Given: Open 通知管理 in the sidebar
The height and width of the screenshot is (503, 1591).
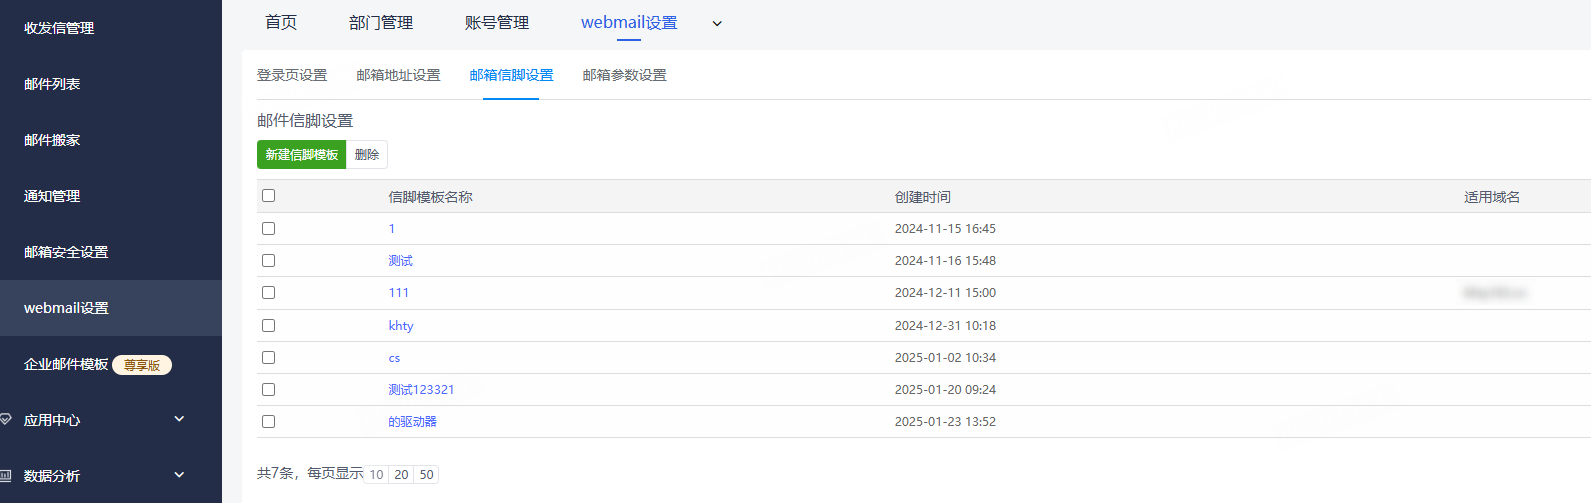Looking at the screenshot, I should click(52, 196).
